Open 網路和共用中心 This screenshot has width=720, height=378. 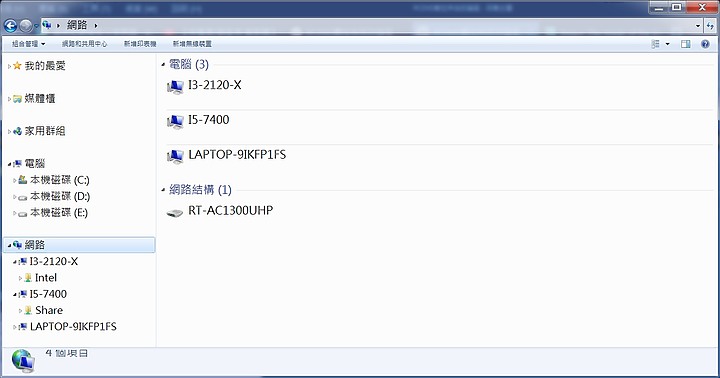(x=84, y=44)
